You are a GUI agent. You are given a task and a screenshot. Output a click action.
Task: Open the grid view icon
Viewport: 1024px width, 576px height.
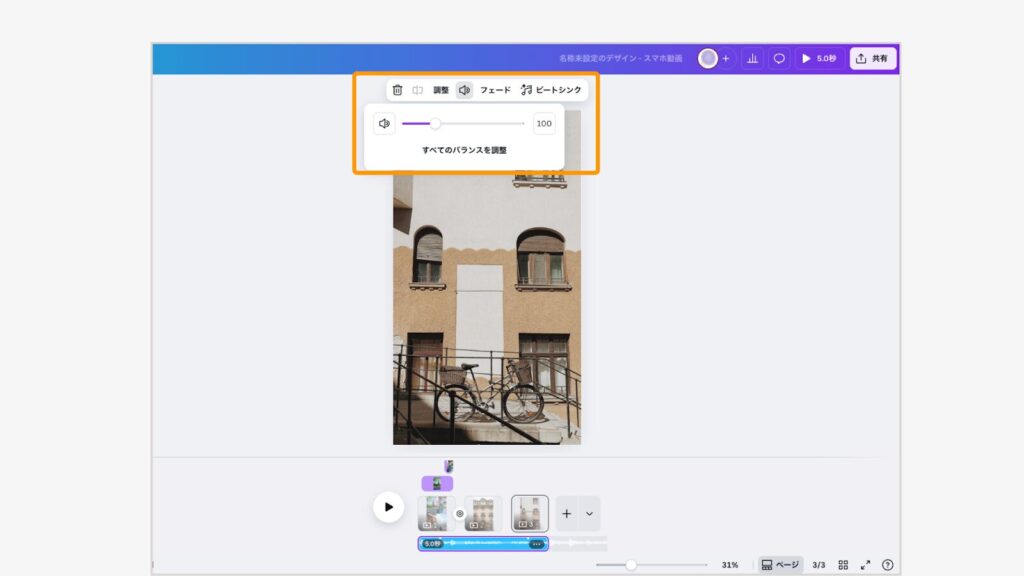pos(843,565)
